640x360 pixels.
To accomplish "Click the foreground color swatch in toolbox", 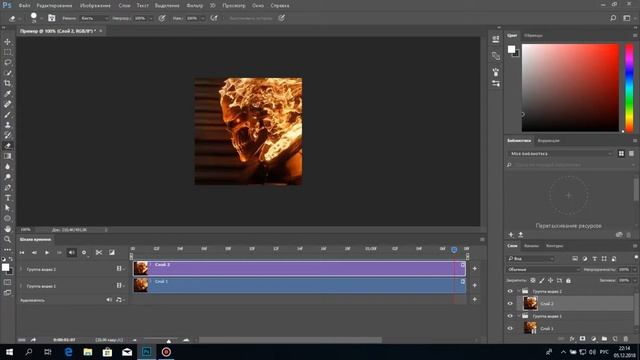I will (5, 267).
